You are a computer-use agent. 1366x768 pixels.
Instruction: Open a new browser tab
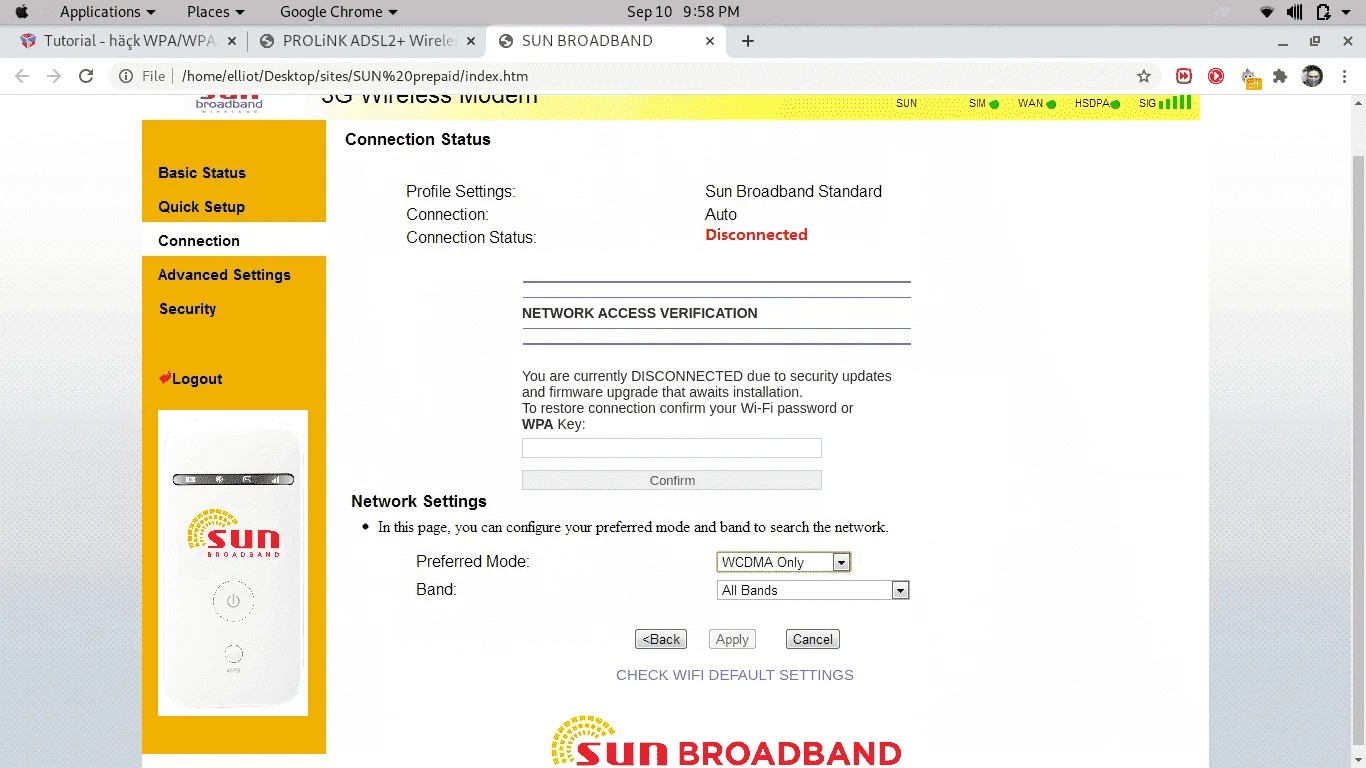pos(748,41)
